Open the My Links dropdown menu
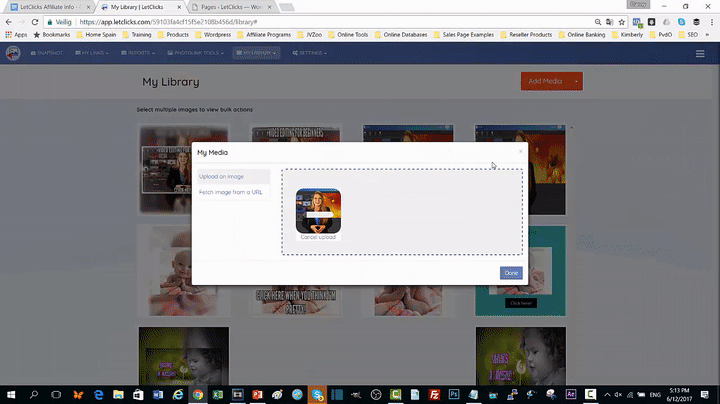720x404 pixels. tap(91, 53)
